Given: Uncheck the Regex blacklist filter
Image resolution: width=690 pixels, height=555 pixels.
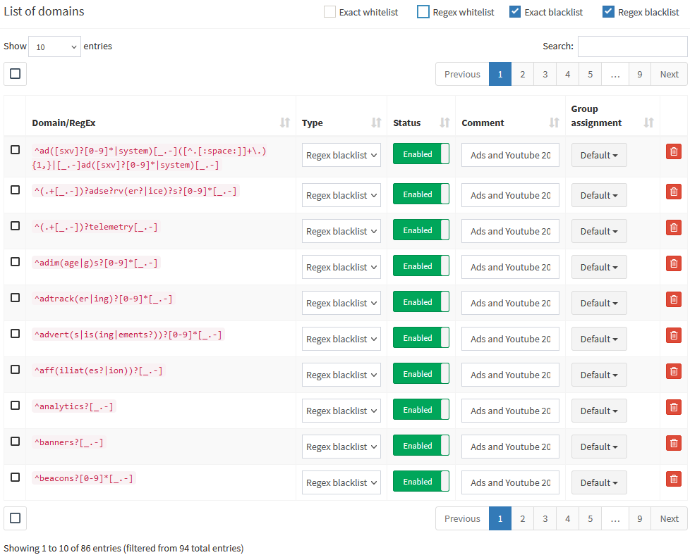Looking at the screenshot, I should 609,12.
